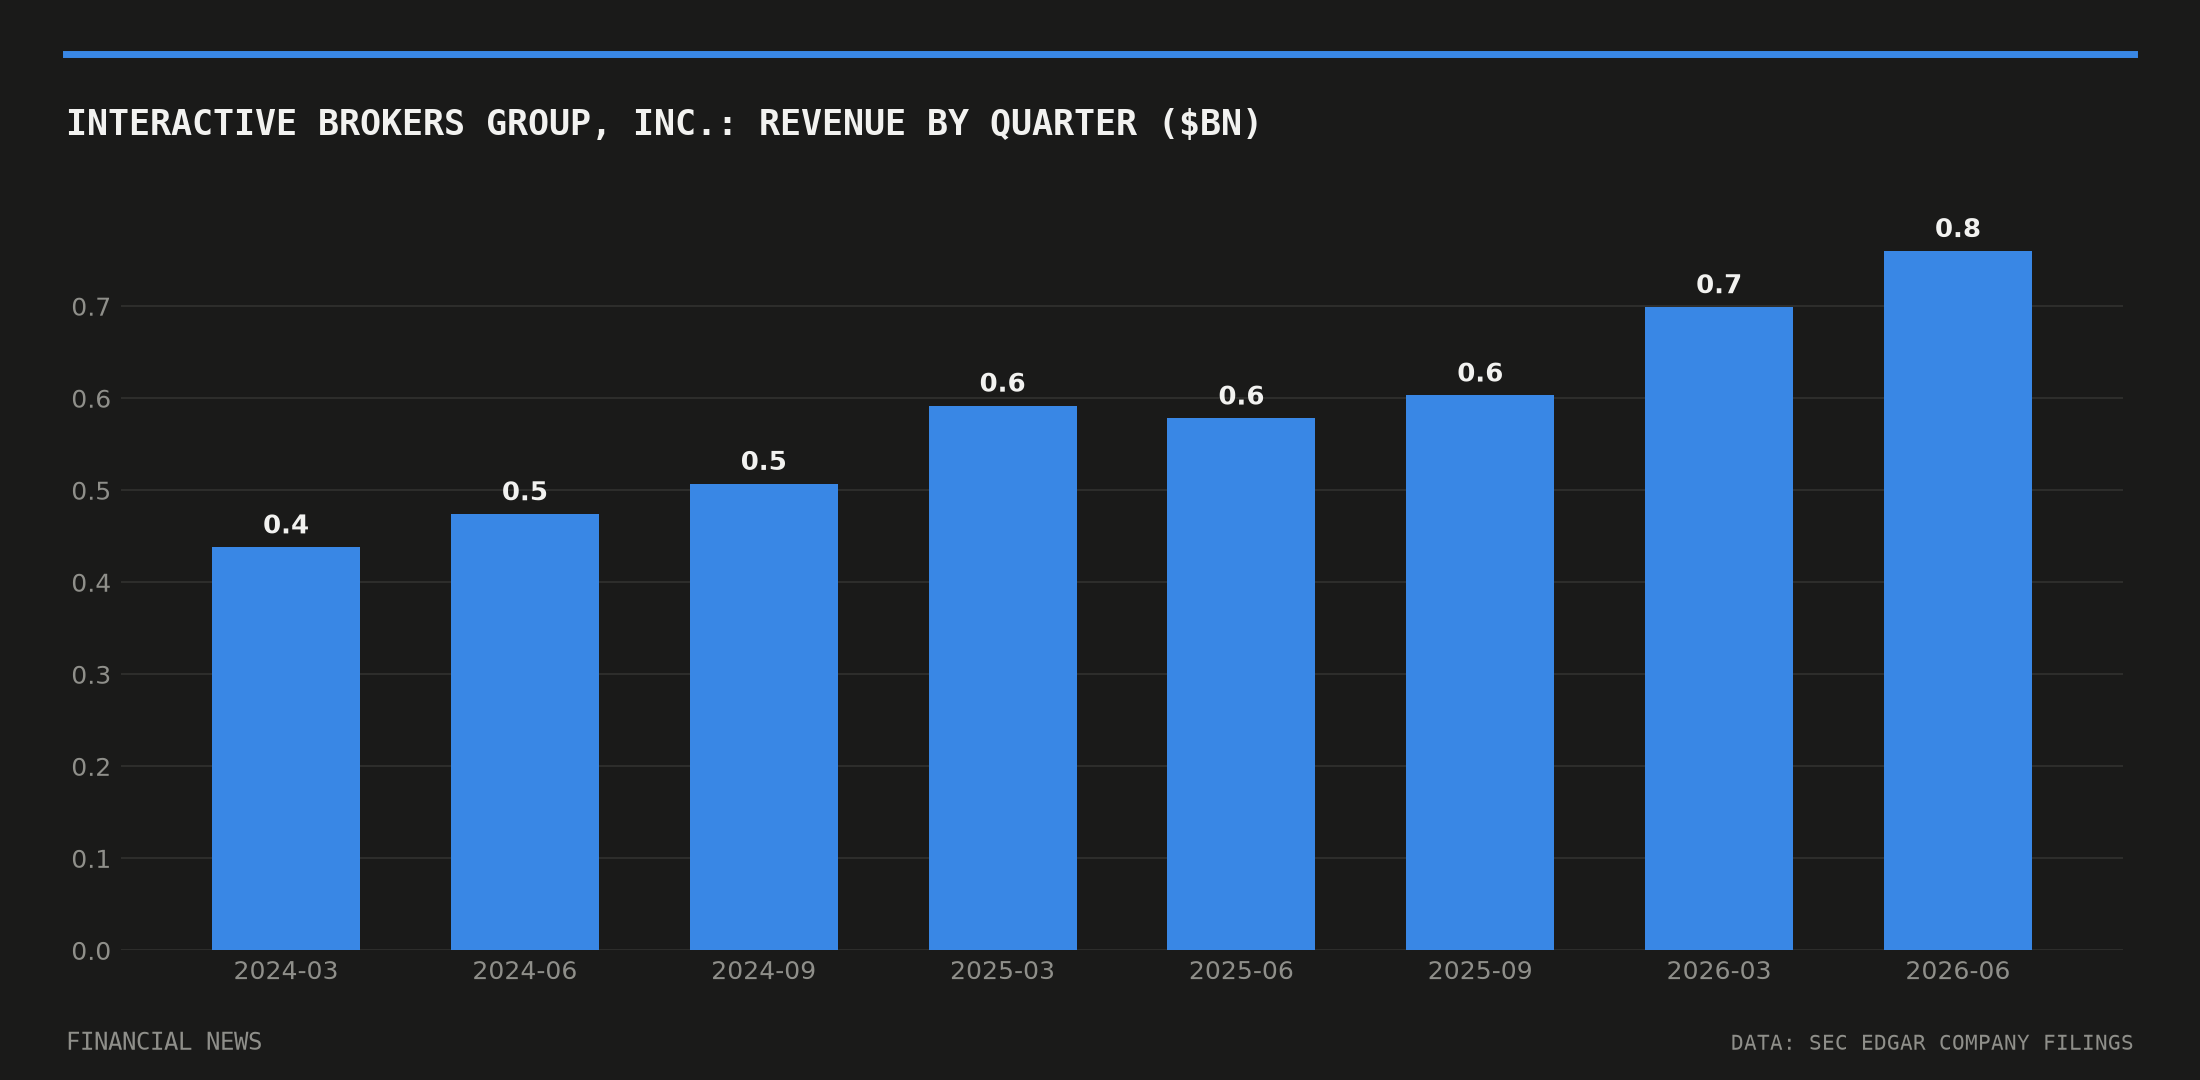Image resolution: width=2200 pixels, height=1080 pixels.
Task: Click the 2025-09 x-axis label
Action: (x=1480, y=971)
